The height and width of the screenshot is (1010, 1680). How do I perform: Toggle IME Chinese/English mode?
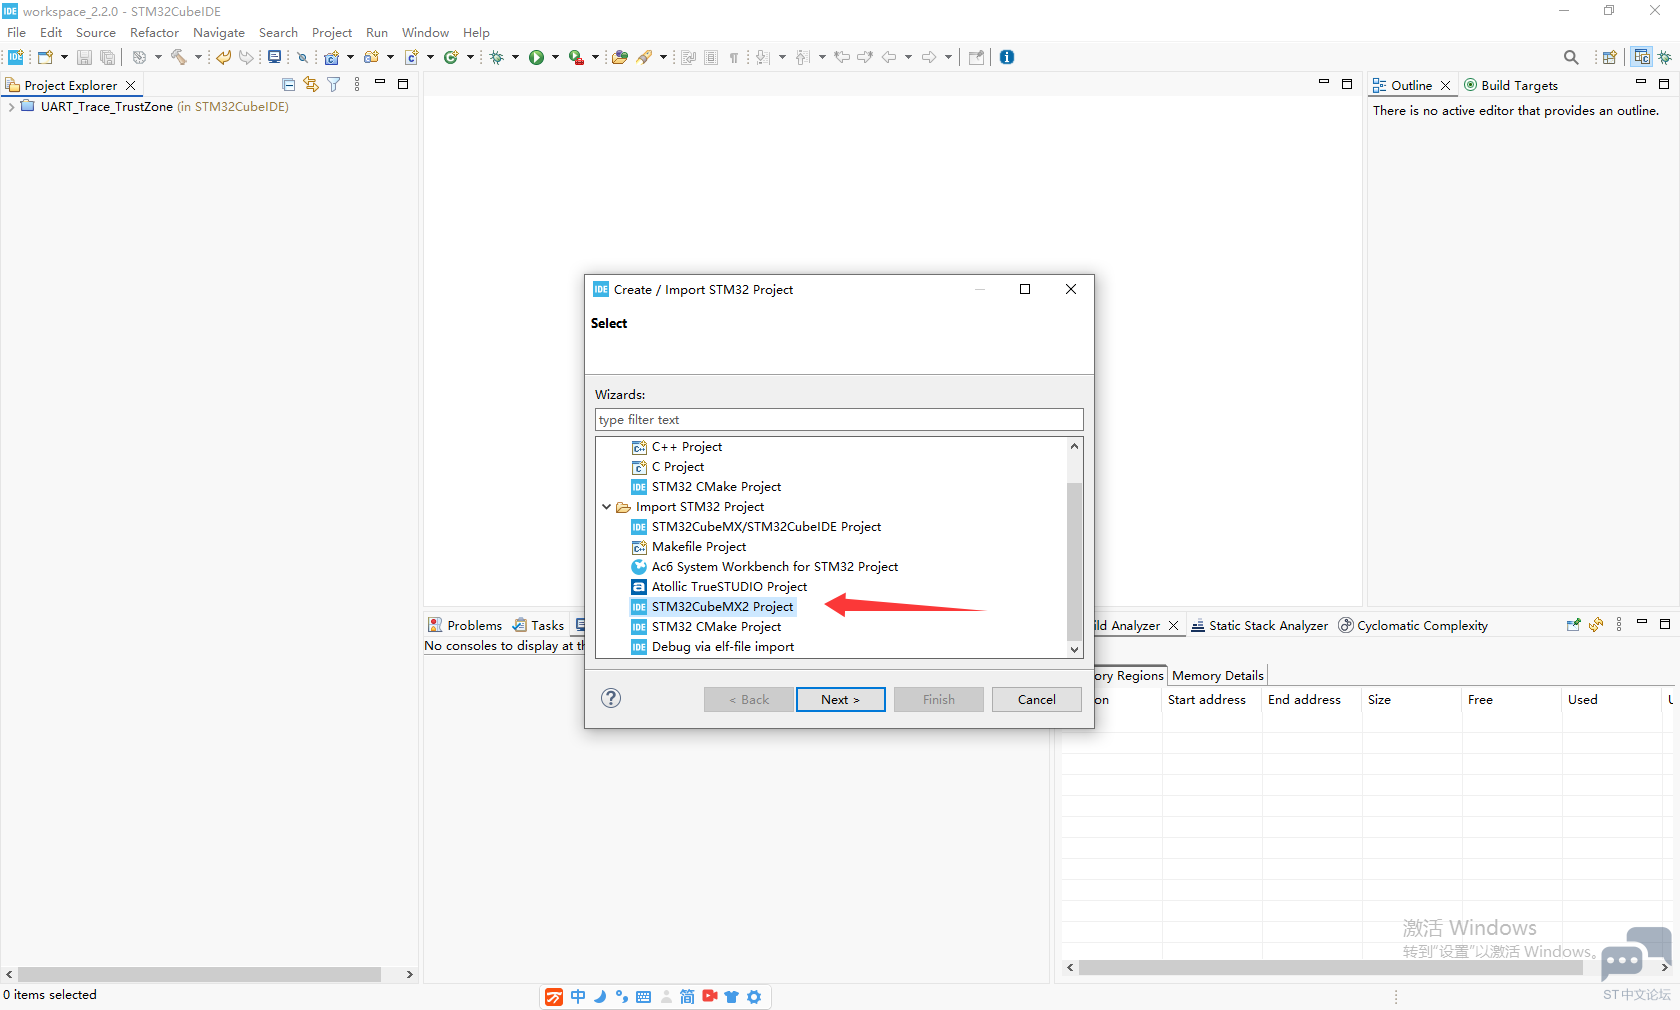pyautogui.click(x=578, y=997)
